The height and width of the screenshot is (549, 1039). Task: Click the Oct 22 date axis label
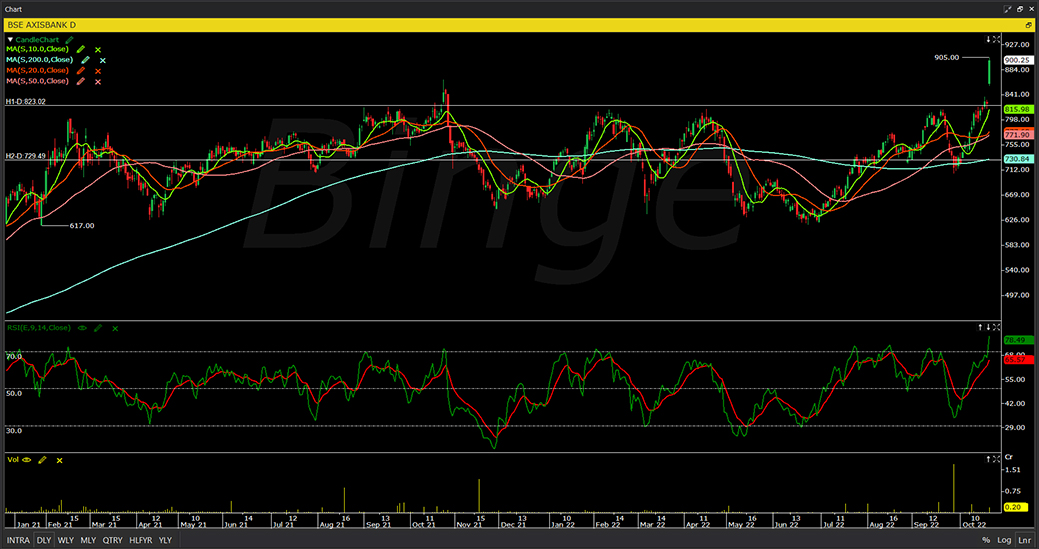coord(975,524)
